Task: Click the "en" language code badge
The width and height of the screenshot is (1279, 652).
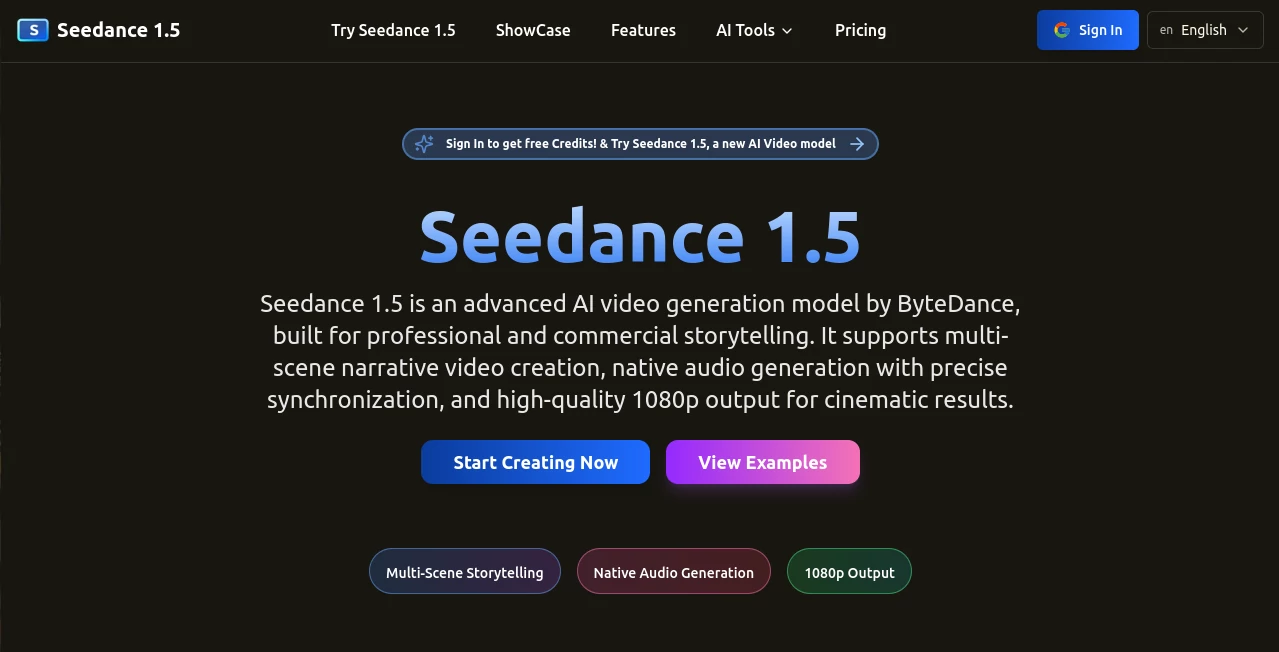Action: click(x=1166, y=30)
